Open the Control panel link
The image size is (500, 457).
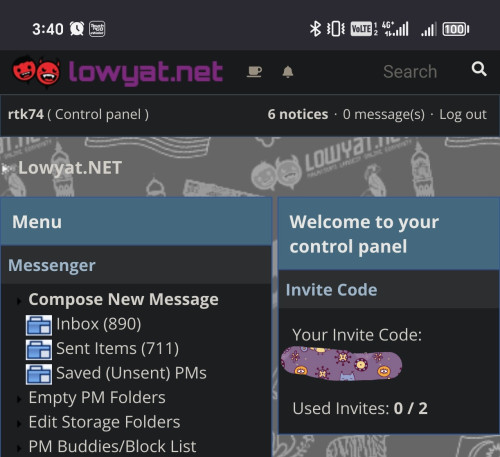point(98,114)
